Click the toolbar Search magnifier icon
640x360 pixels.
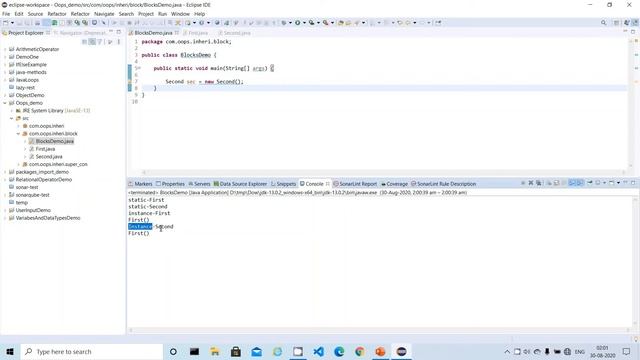(x=603, y=23)
